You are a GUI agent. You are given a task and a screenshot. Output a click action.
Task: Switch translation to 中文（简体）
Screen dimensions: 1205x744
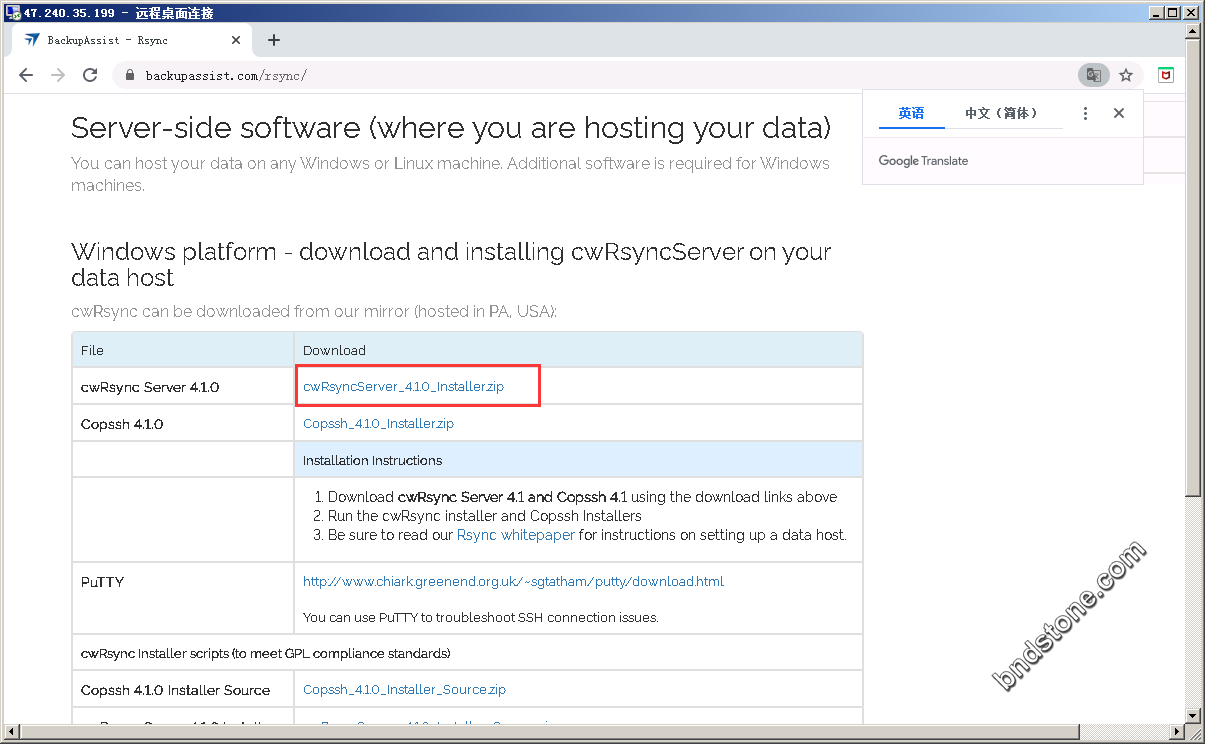[1002, 113]
